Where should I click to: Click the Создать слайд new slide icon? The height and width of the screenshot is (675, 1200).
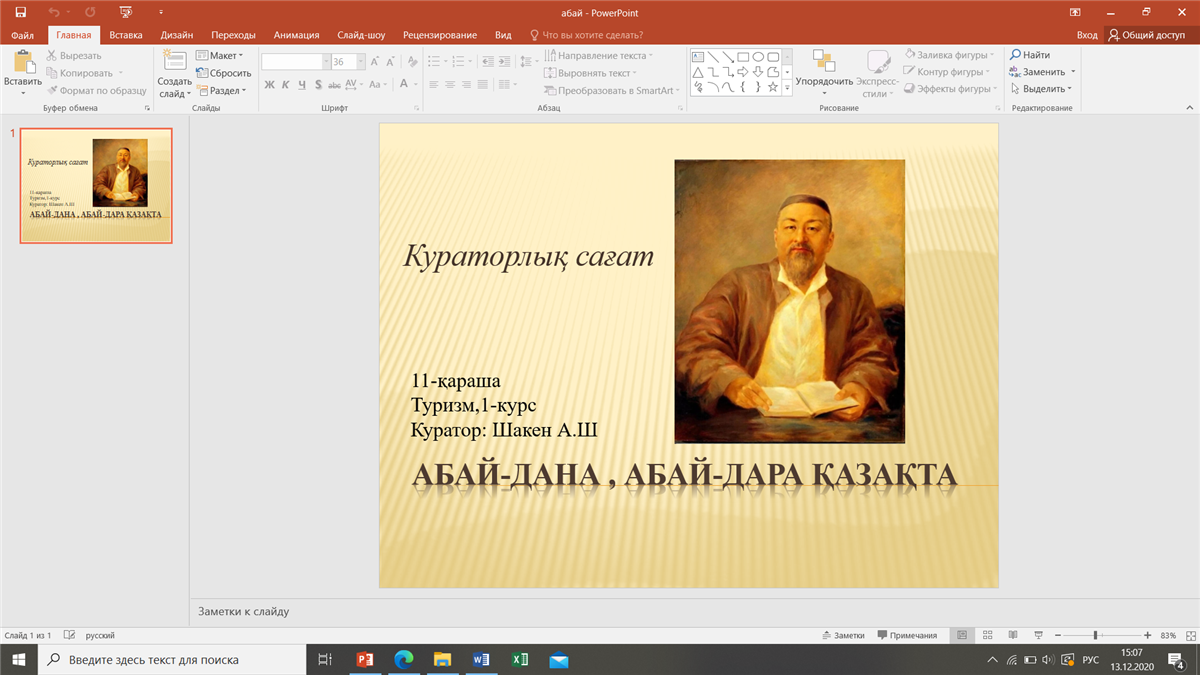(x=174, y=62)
